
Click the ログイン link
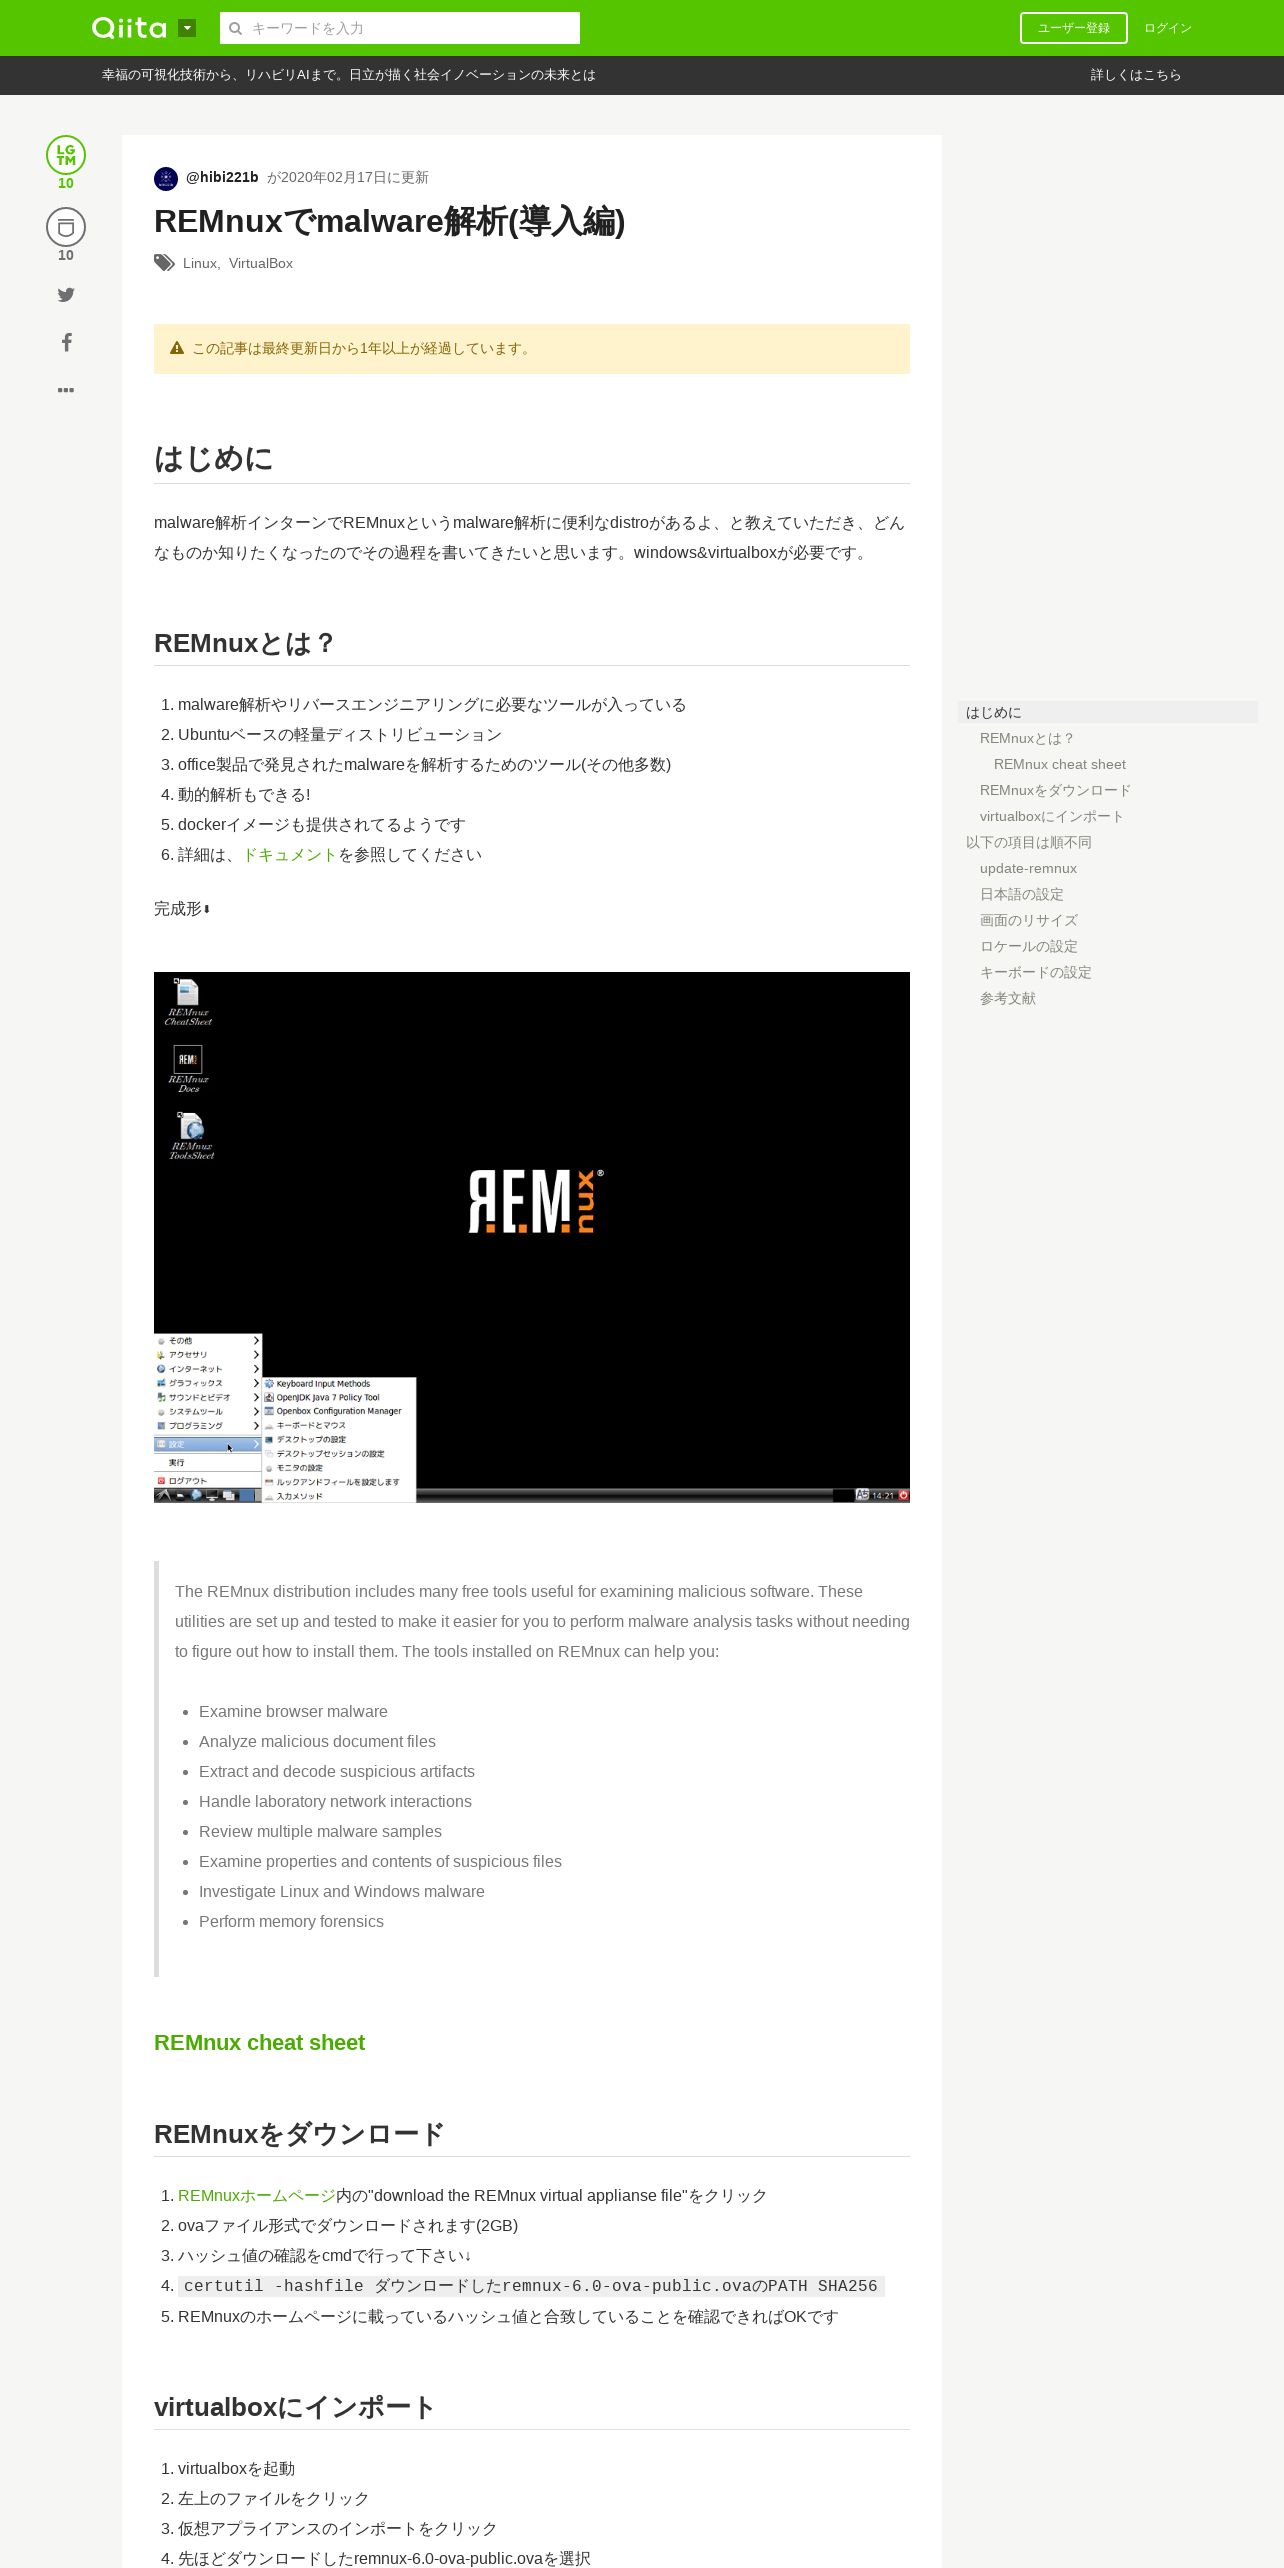click(x=1167, y=28)
